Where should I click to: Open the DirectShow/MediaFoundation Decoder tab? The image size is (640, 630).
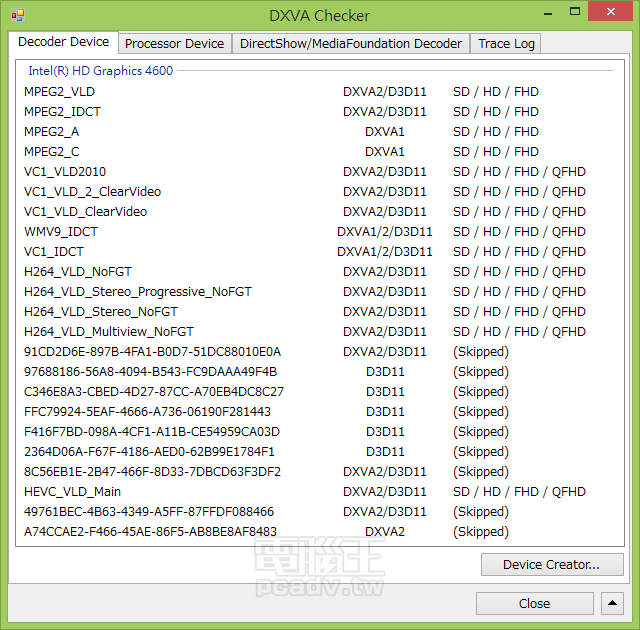(351, 43)
